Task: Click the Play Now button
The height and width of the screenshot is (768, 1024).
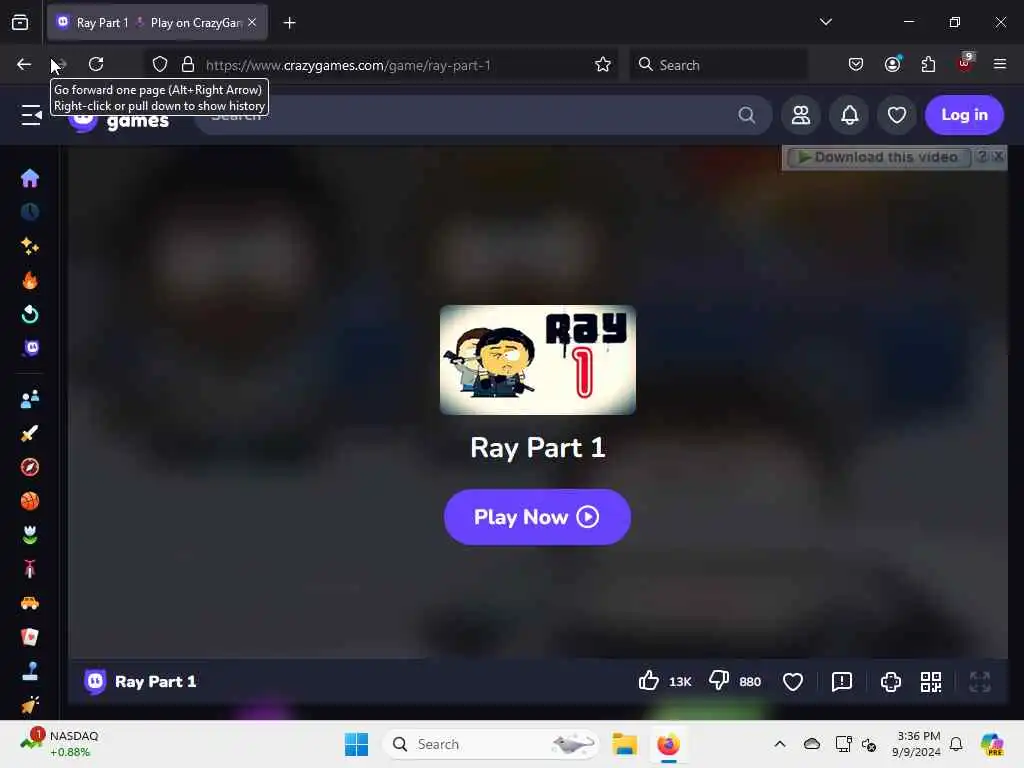Action: (537, 517)
